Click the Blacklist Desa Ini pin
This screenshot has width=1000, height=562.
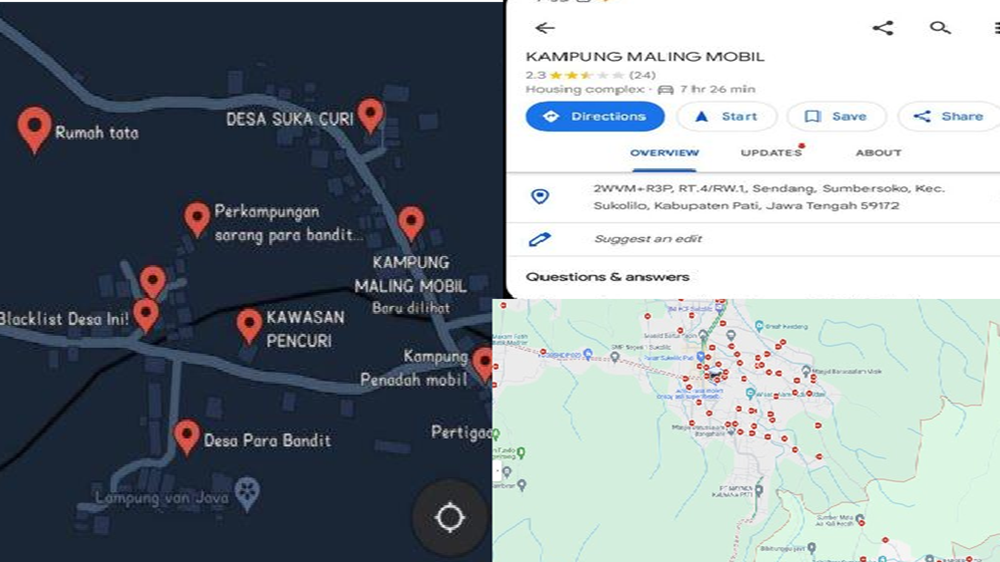tap(146, 315)
